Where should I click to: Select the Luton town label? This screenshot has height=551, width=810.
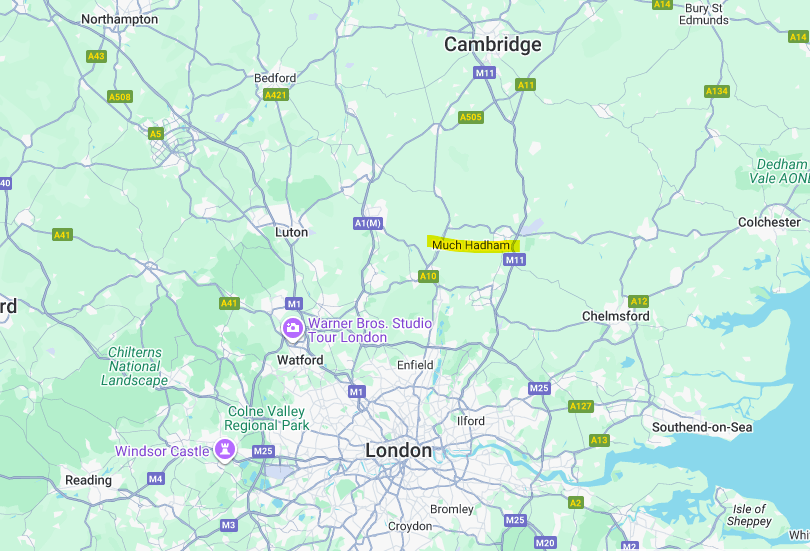click(x=291, y=232)
